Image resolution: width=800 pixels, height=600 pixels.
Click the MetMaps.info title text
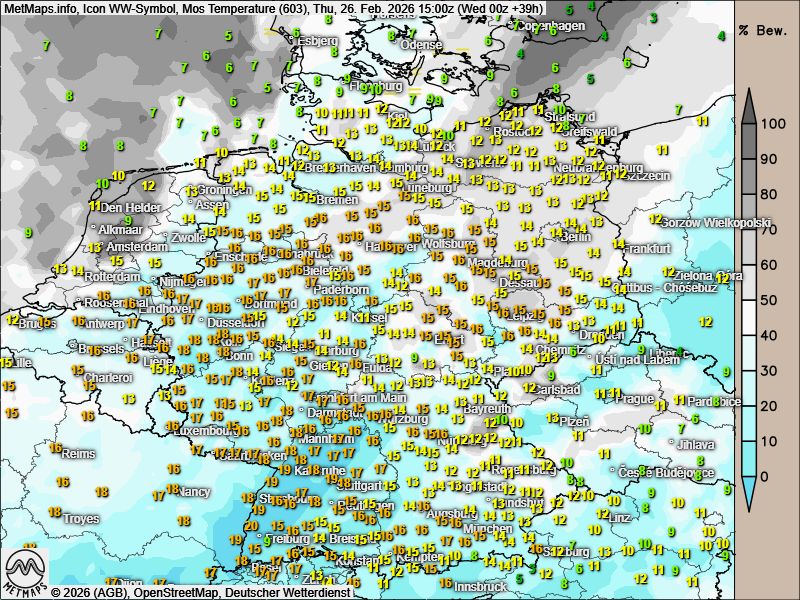click(x=40, y=8)
